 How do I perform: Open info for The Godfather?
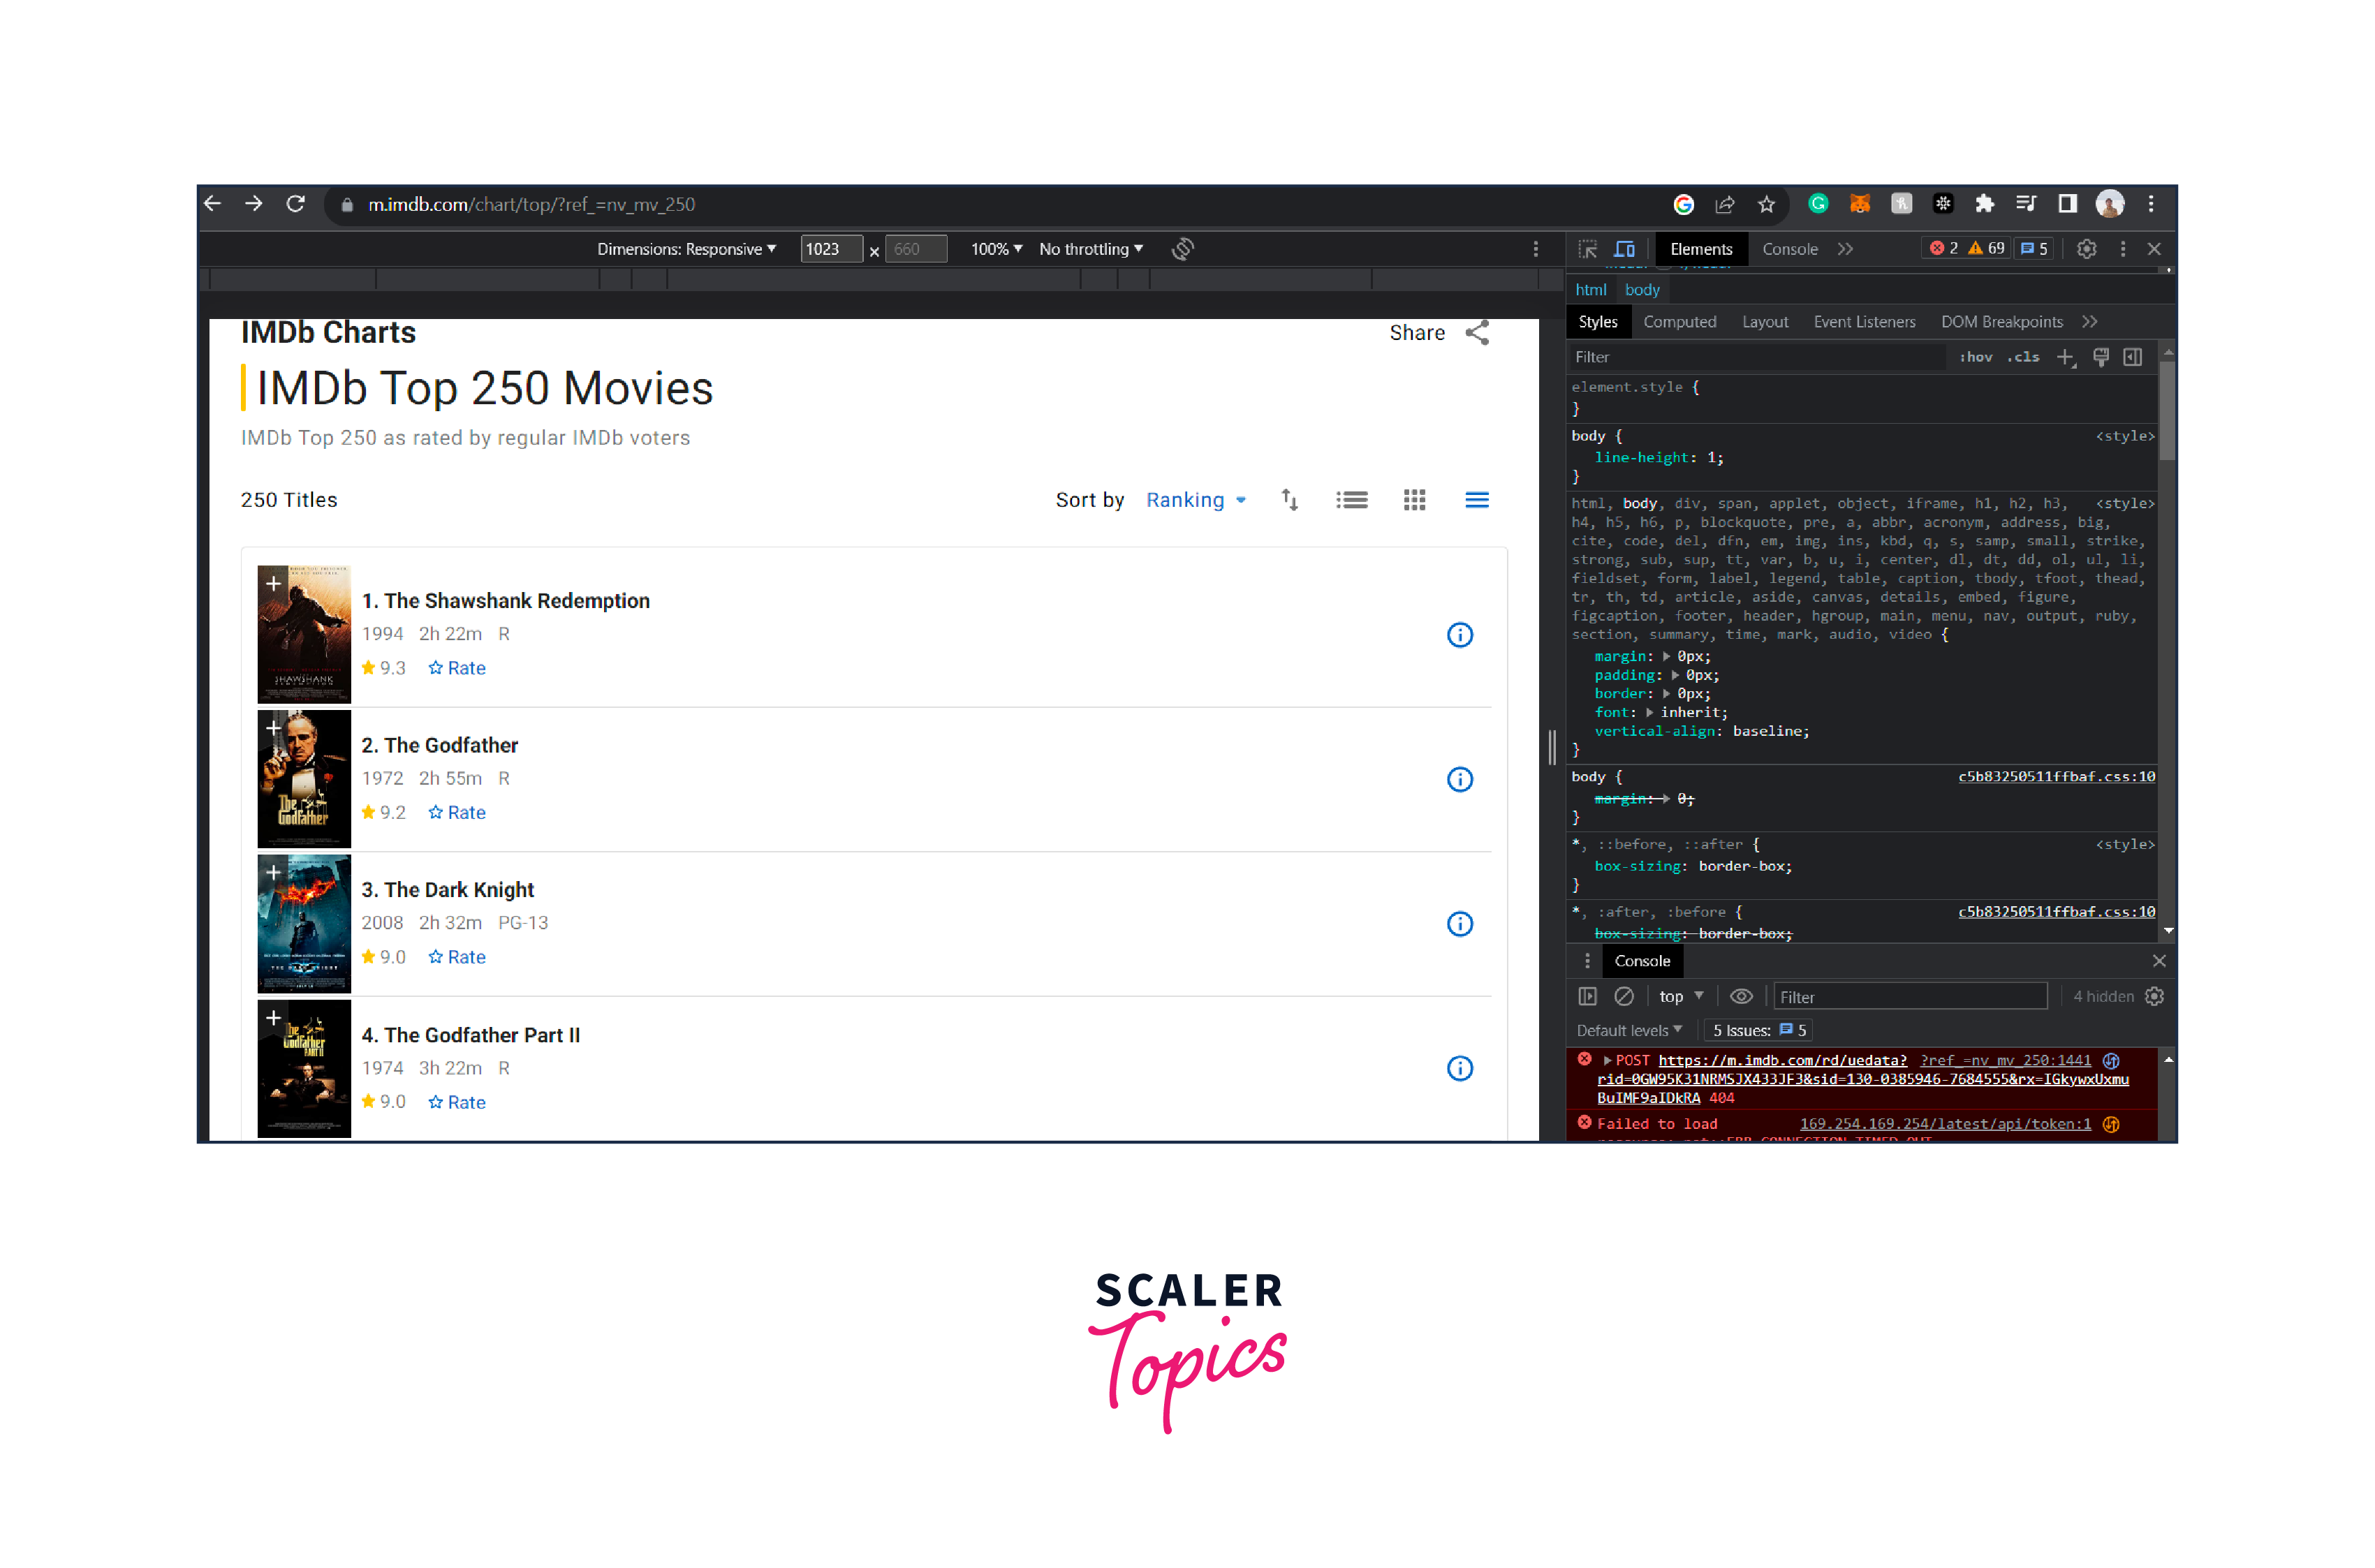pyautogui.click(x=1460, y=780)
